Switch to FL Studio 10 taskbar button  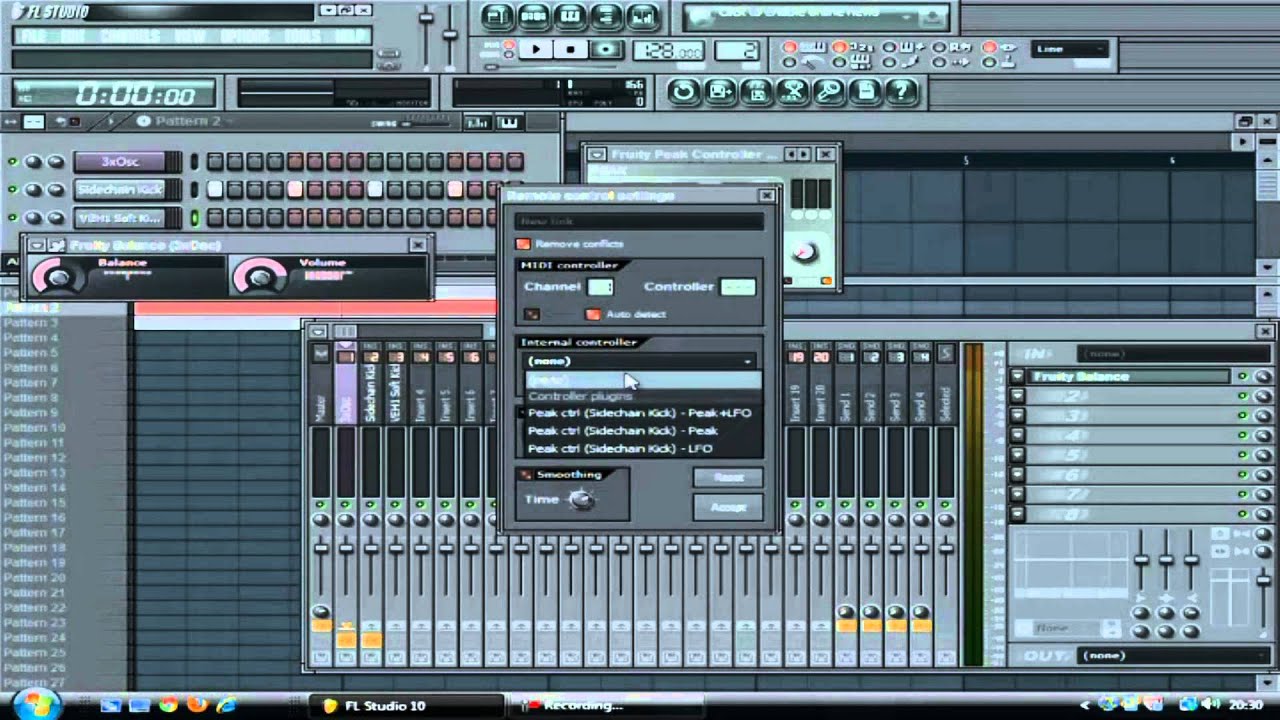tap(406, 705)
